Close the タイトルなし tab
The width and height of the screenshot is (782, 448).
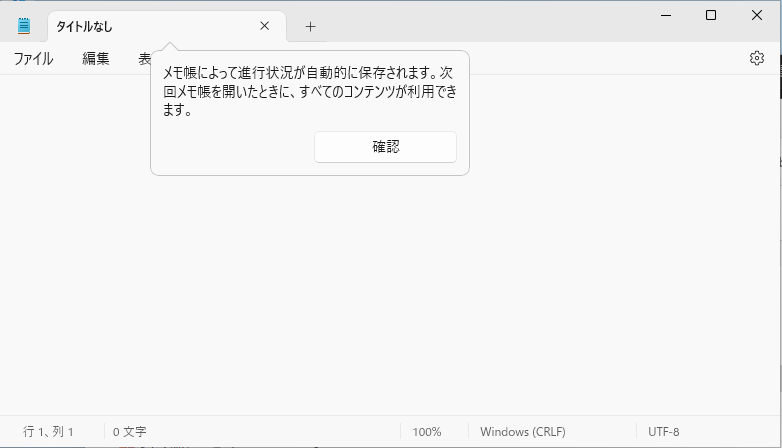pos(264,26)
